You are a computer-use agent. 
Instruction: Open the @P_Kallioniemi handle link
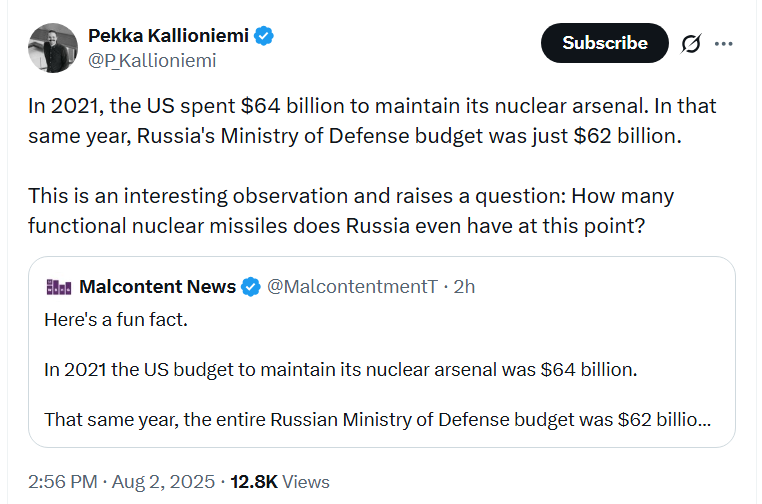[x=152, y=61]
